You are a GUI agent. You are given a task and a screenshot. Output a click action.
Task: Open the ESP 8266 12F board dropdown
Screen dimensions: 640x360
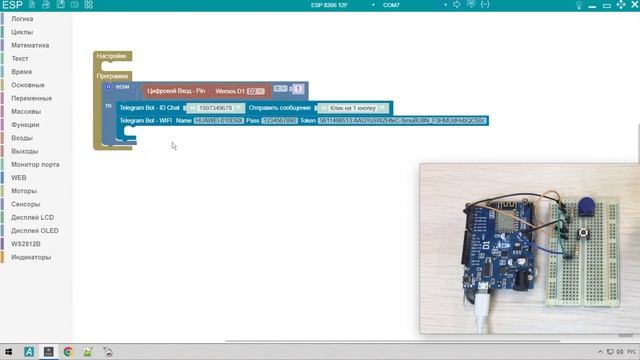[x=343, y=5]
